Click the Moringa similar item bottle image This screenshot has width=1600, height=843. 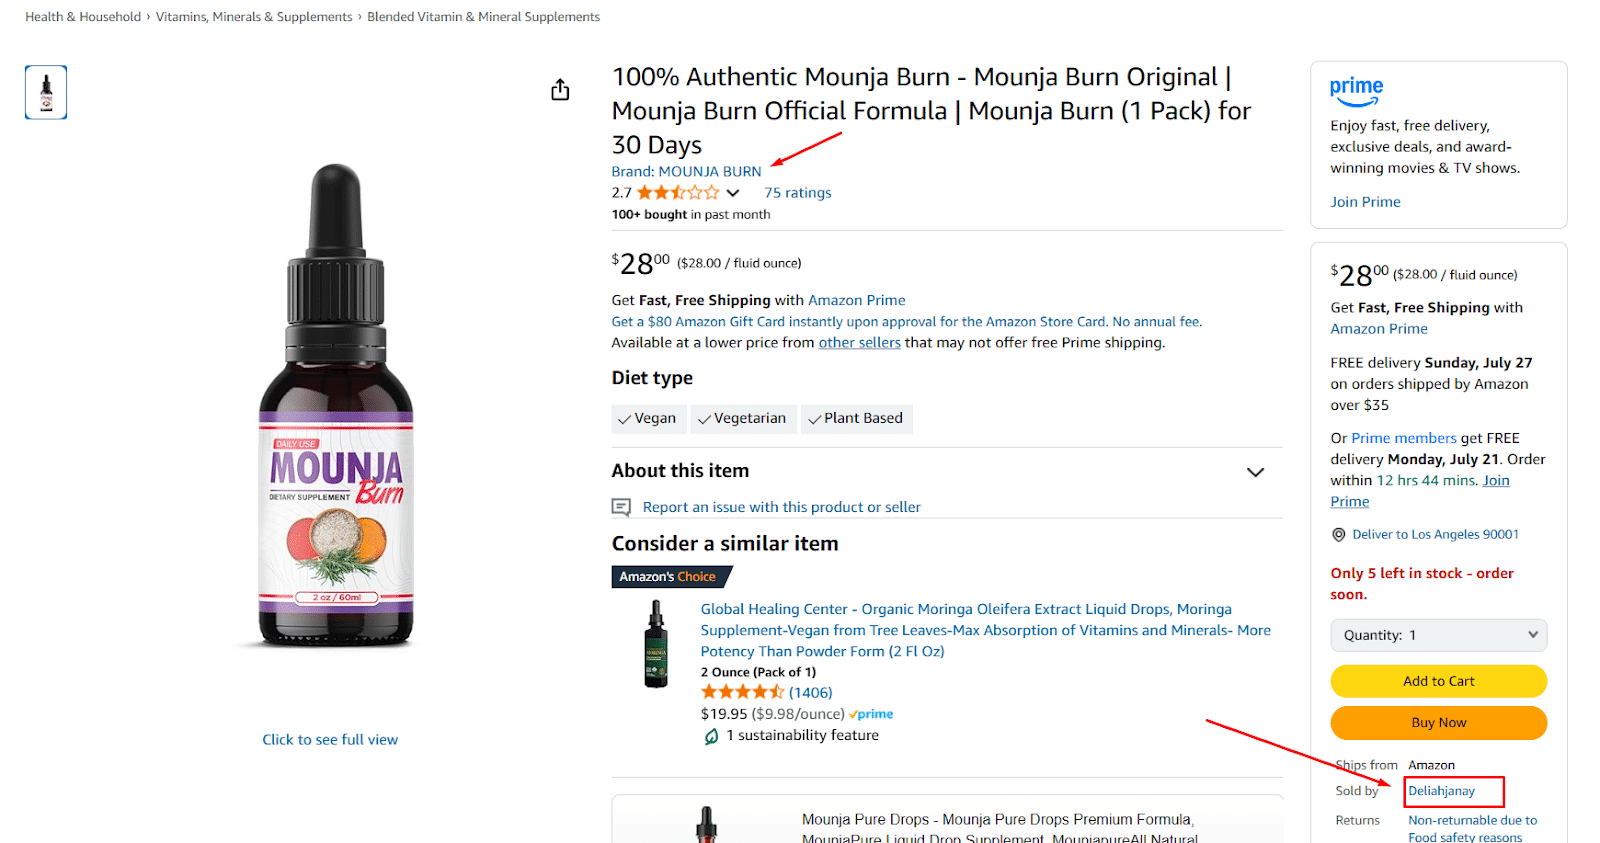(656, 644)
